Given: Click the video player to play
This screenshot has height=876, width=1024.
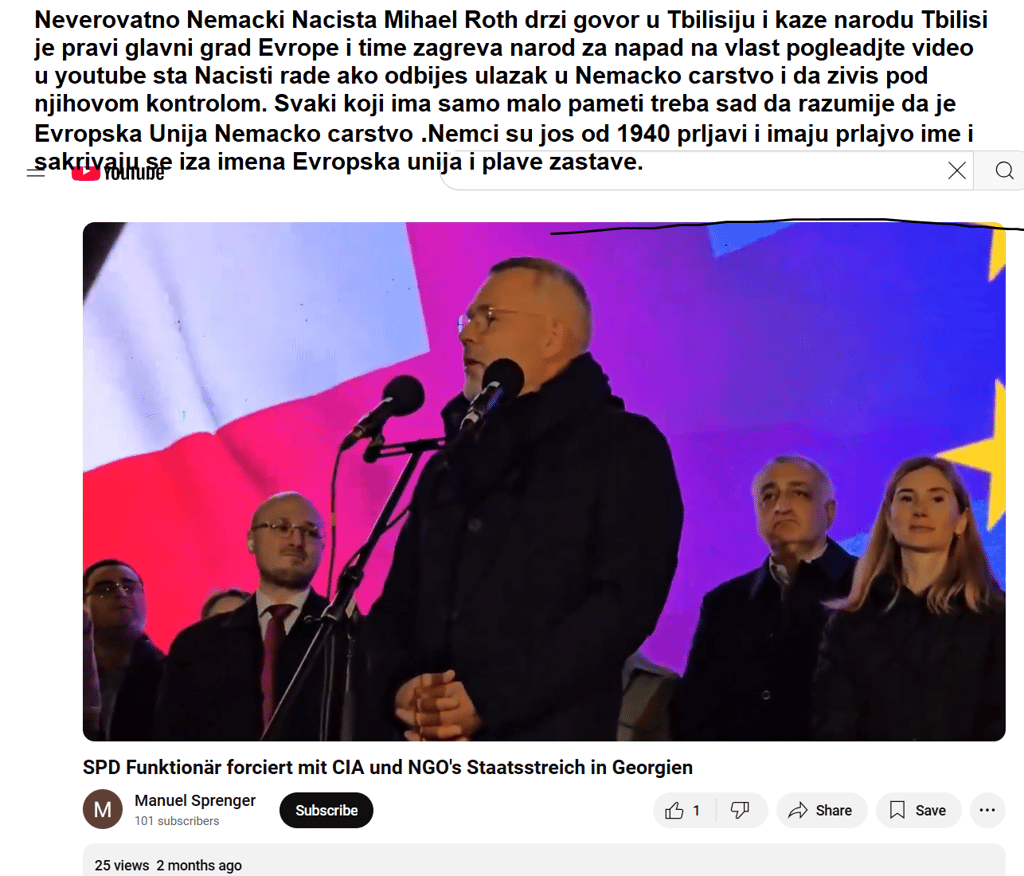Looking at the screenshot, I should click(x=543, y=481).
